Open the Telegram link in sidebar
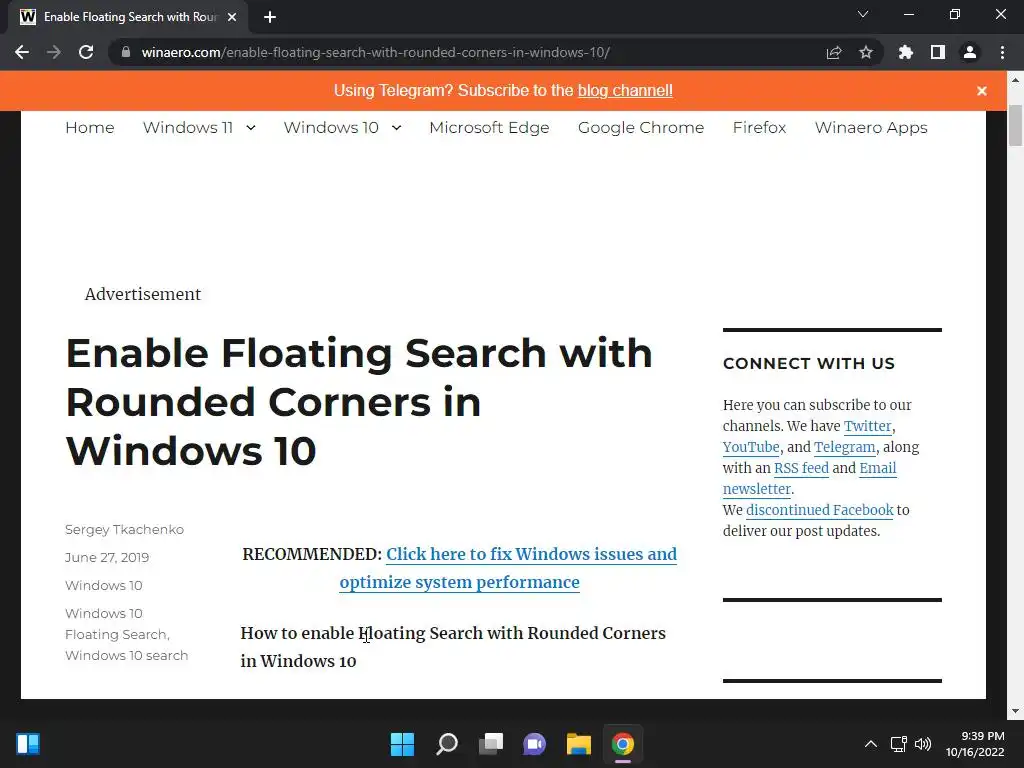Screen dimensions: 1024x768 tap(844, 447)
